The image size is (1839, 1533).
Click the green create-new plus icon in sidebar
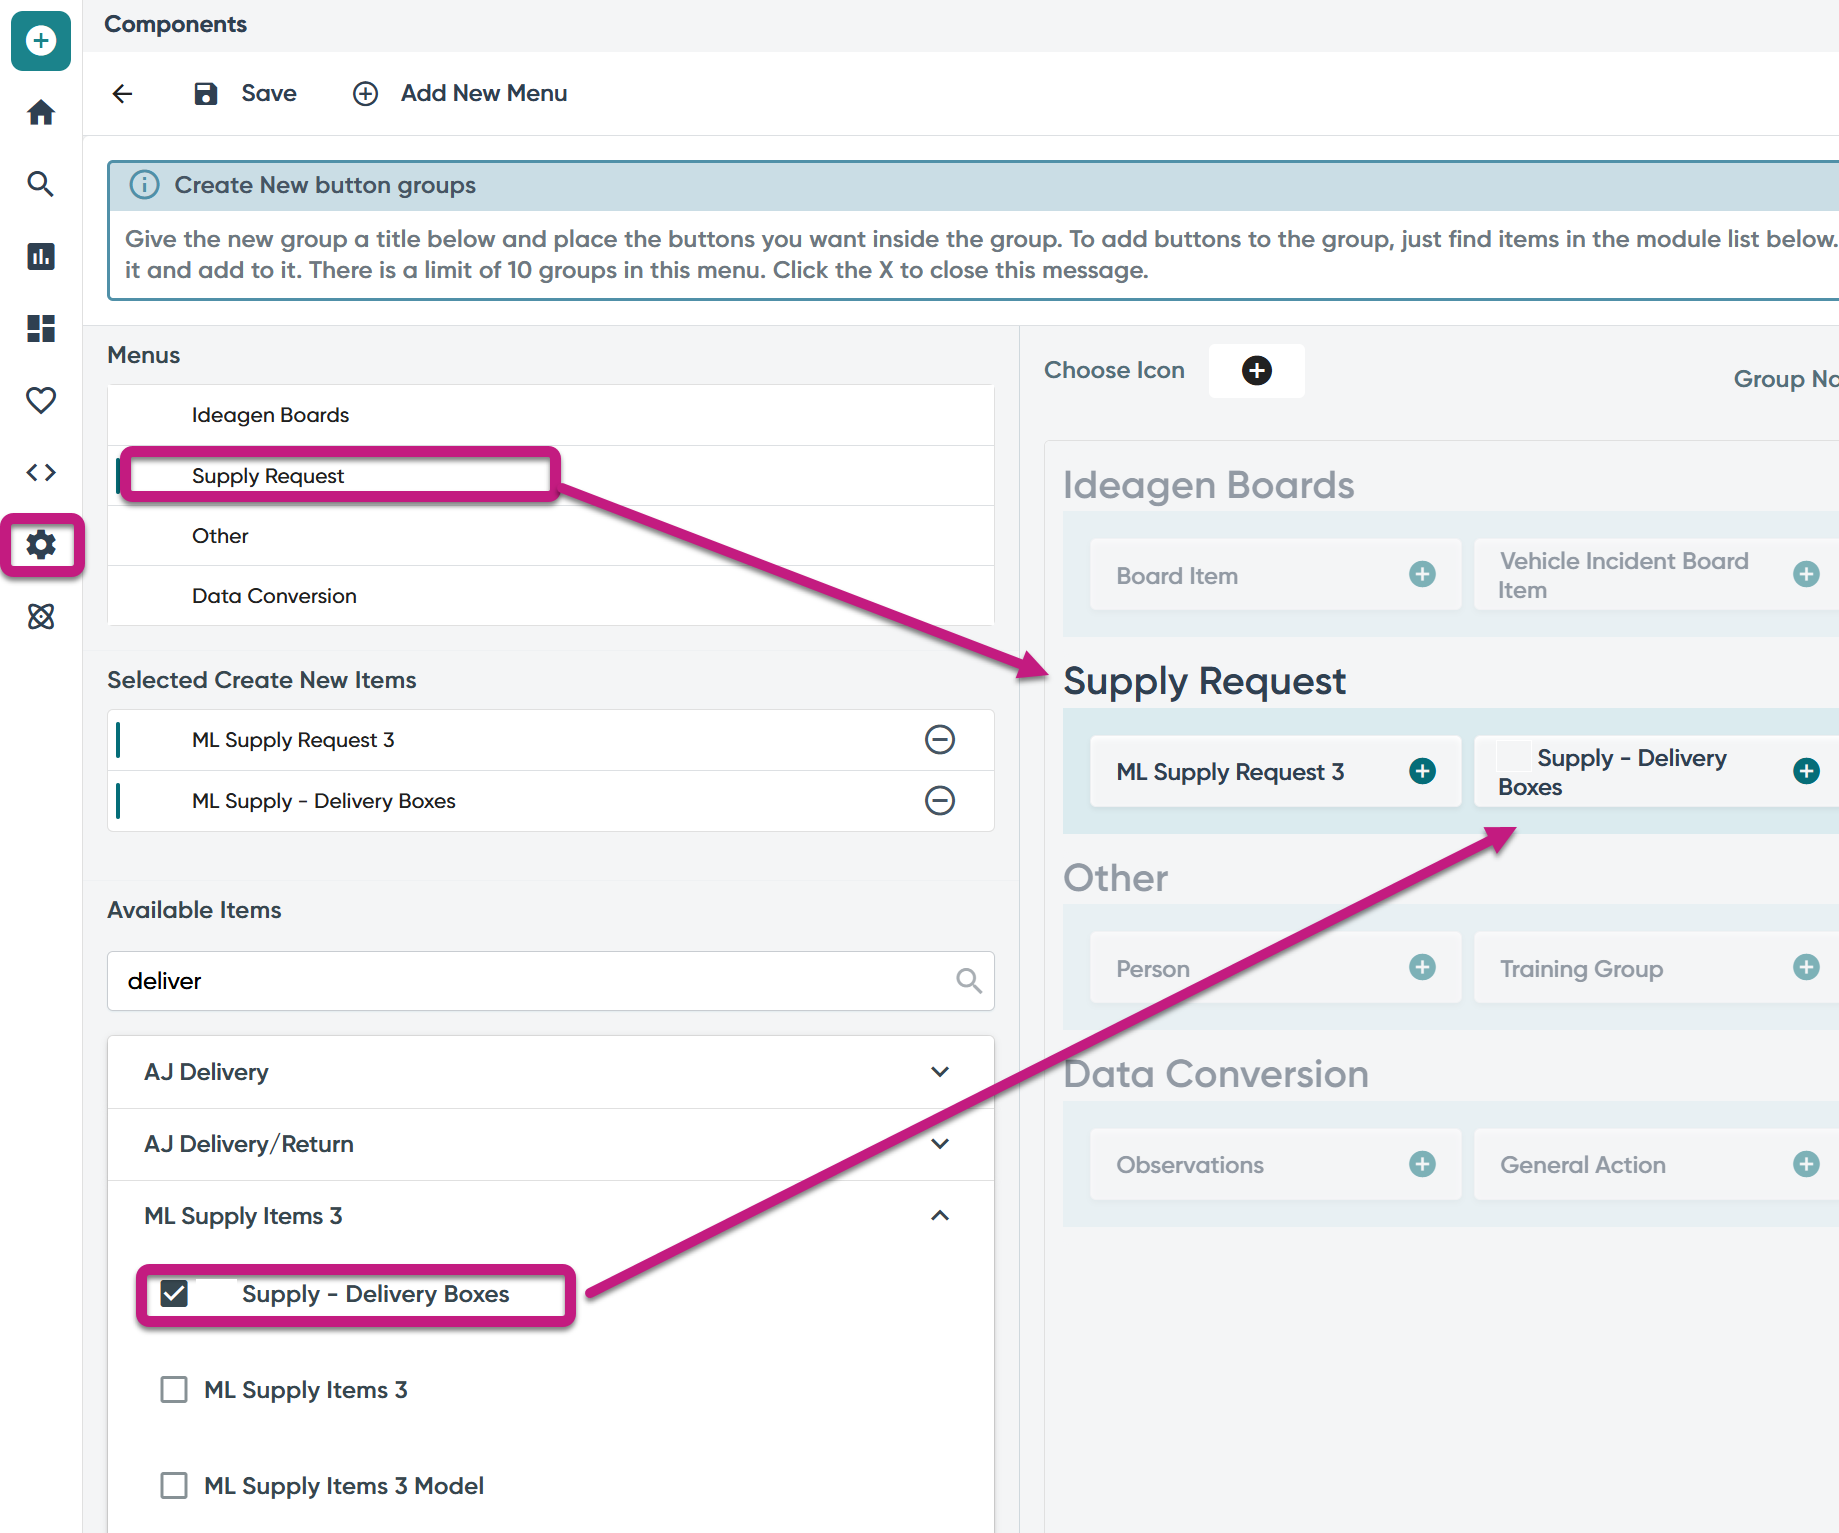click(41, 41)
